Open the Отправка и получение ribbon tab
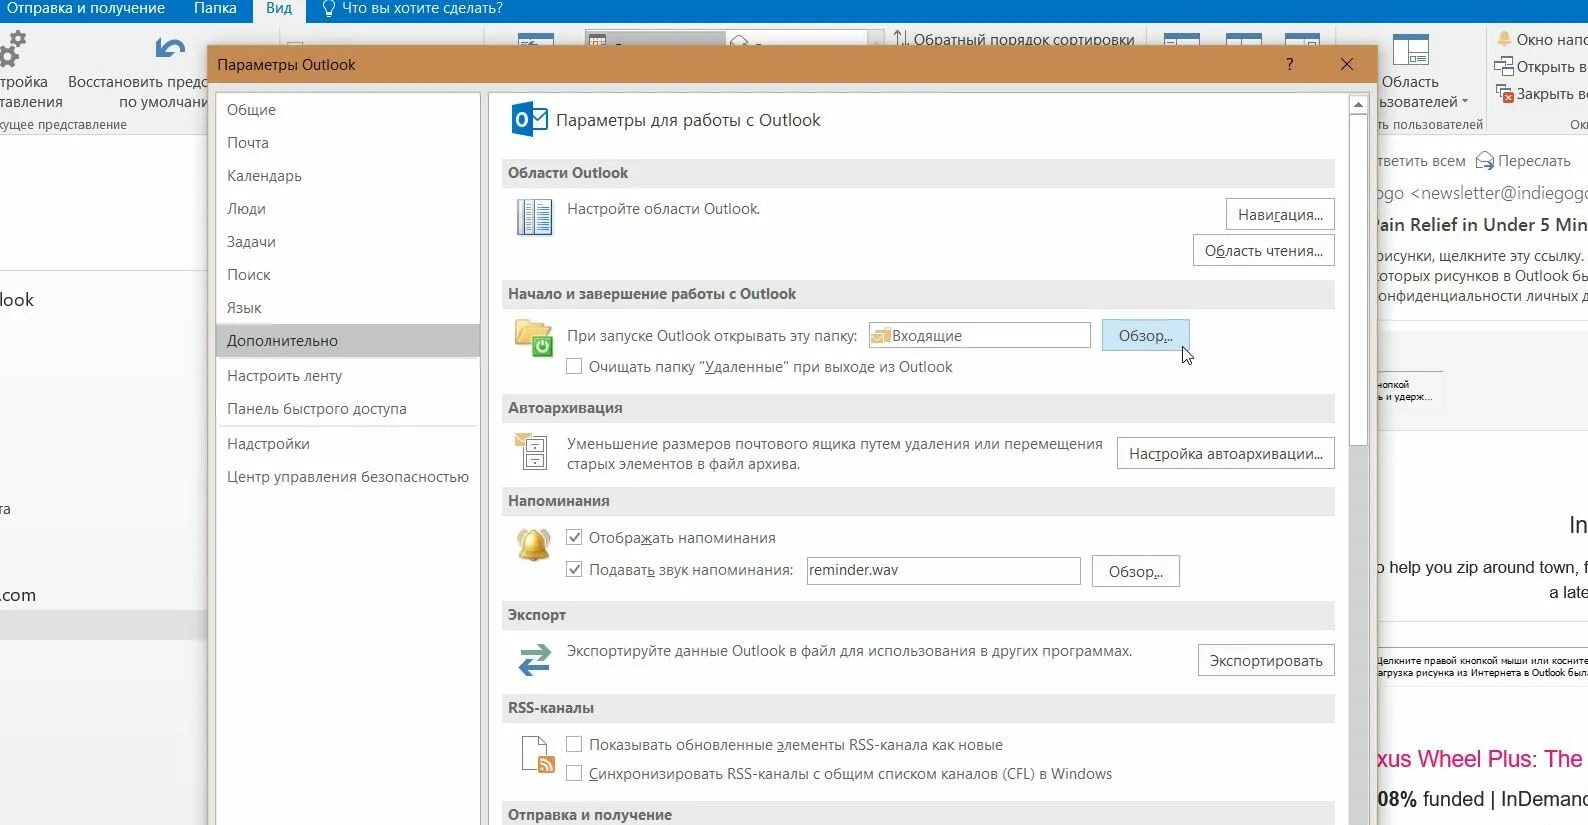 pyautogui.click(x=85, y=8)
